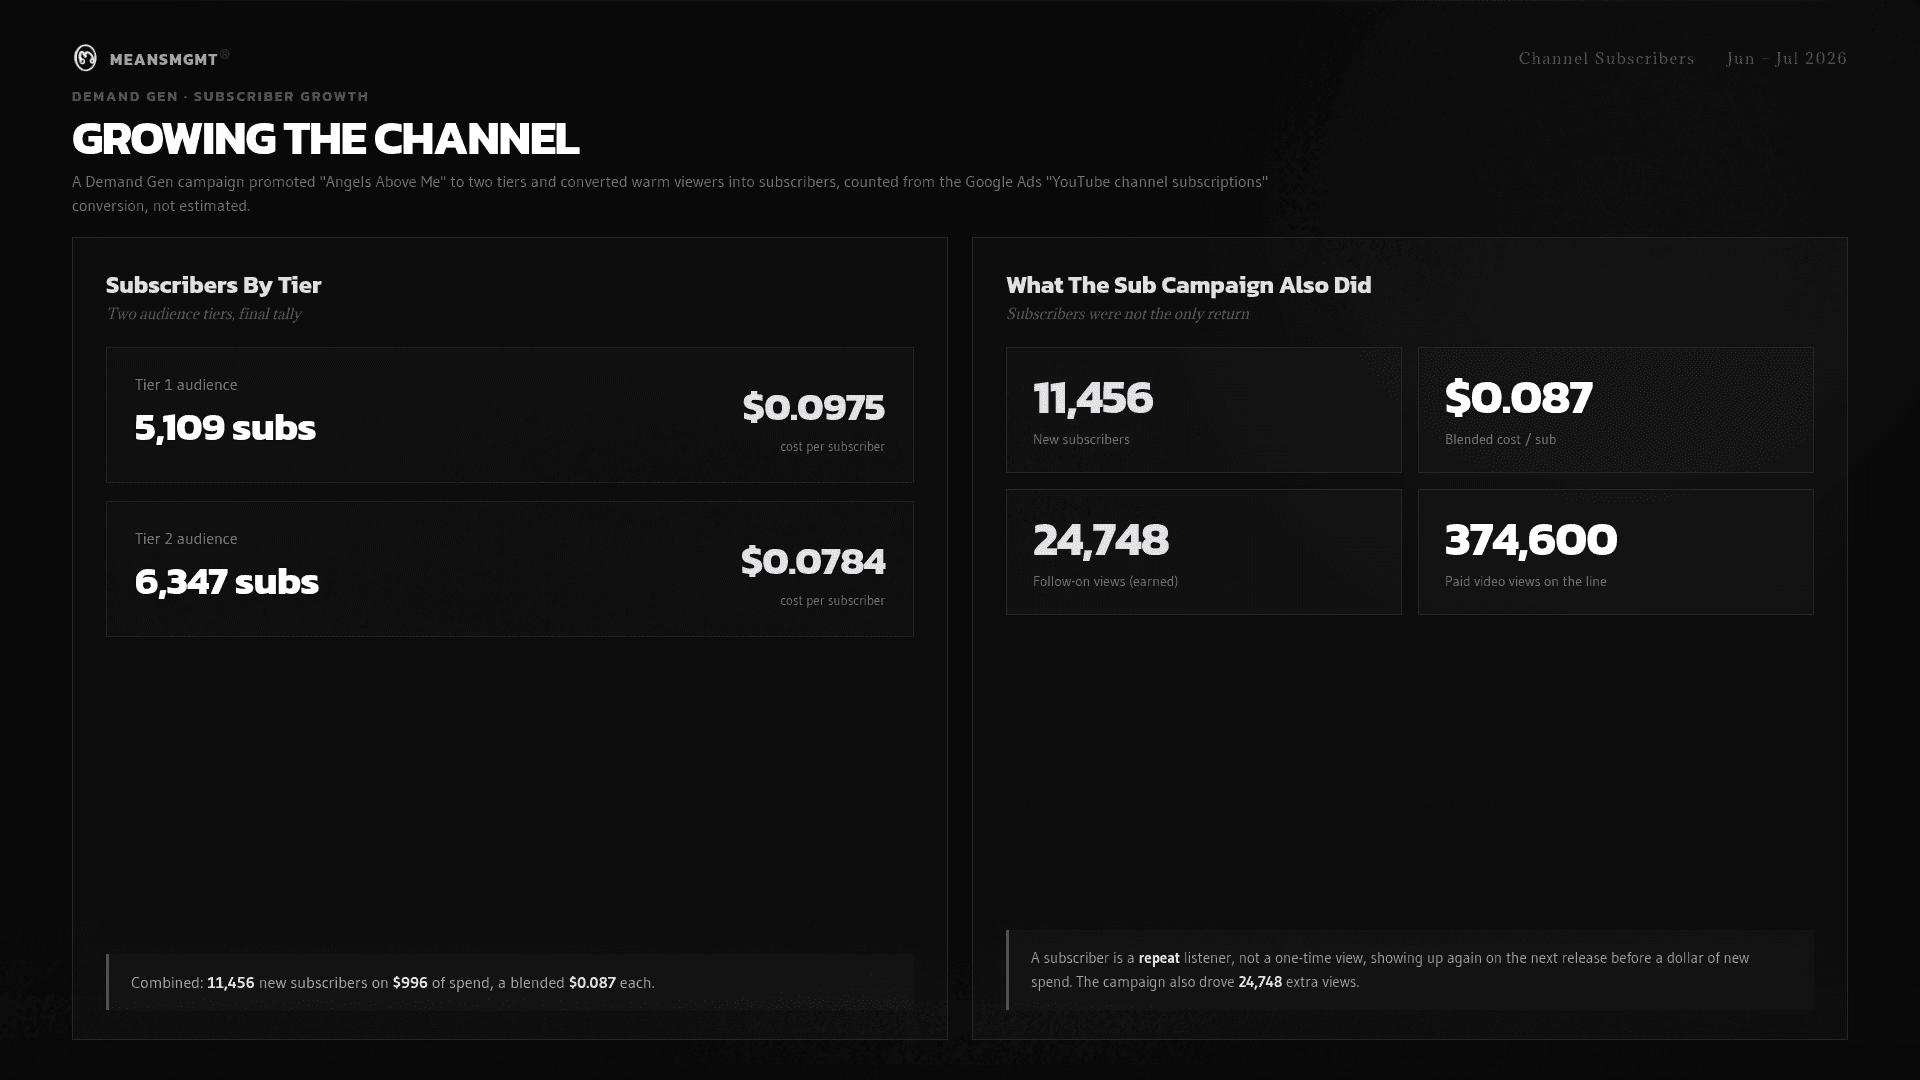This screenshot has width=1920, height=1080.
Task: Click the Subscribers By Tier heading
Action: pyautogui.click(x=213, y=285)
